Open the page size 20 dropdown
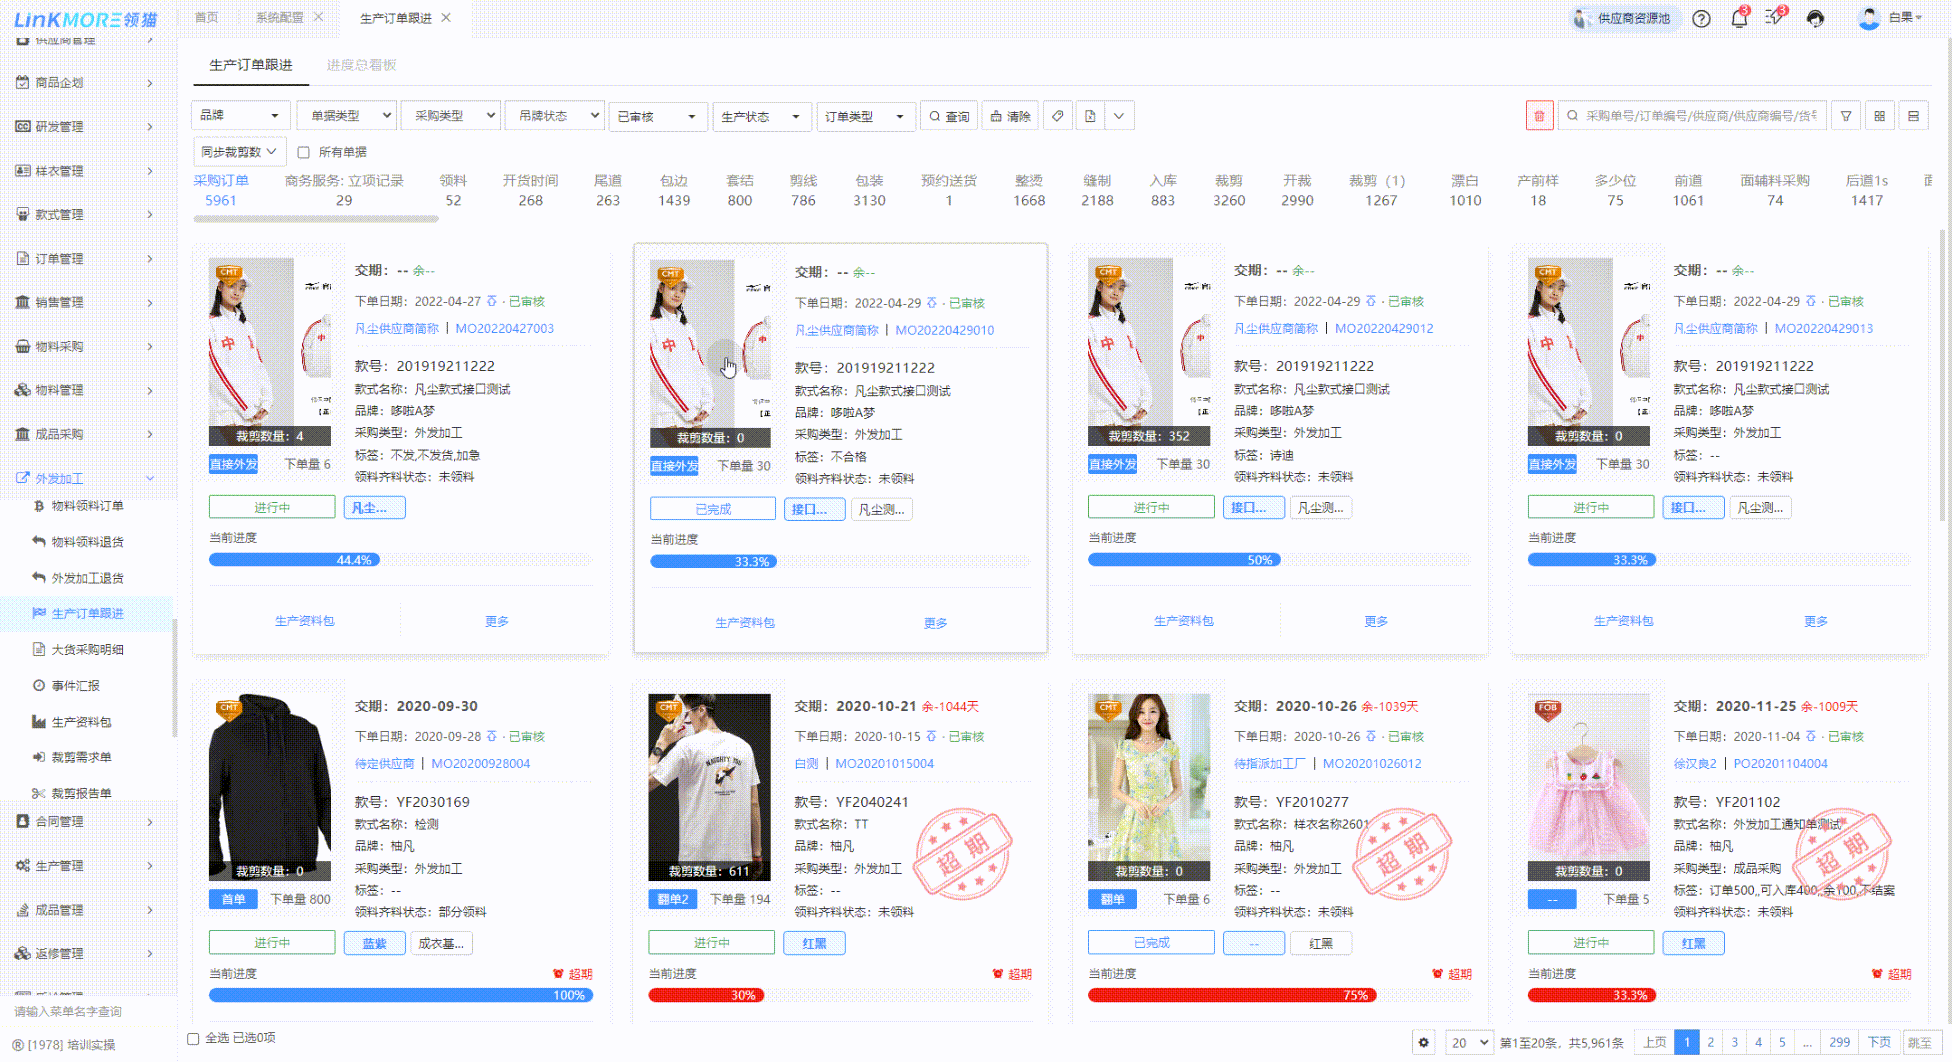The image size is (1952, 1062). pos(1468,1042)
